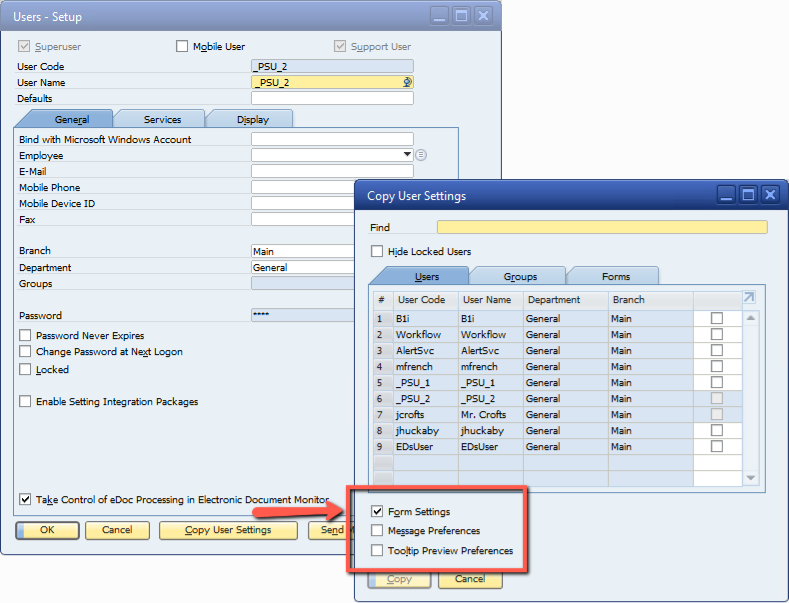Maximize the Users - Setup window
Screen dimensions: 789x603
461,16
